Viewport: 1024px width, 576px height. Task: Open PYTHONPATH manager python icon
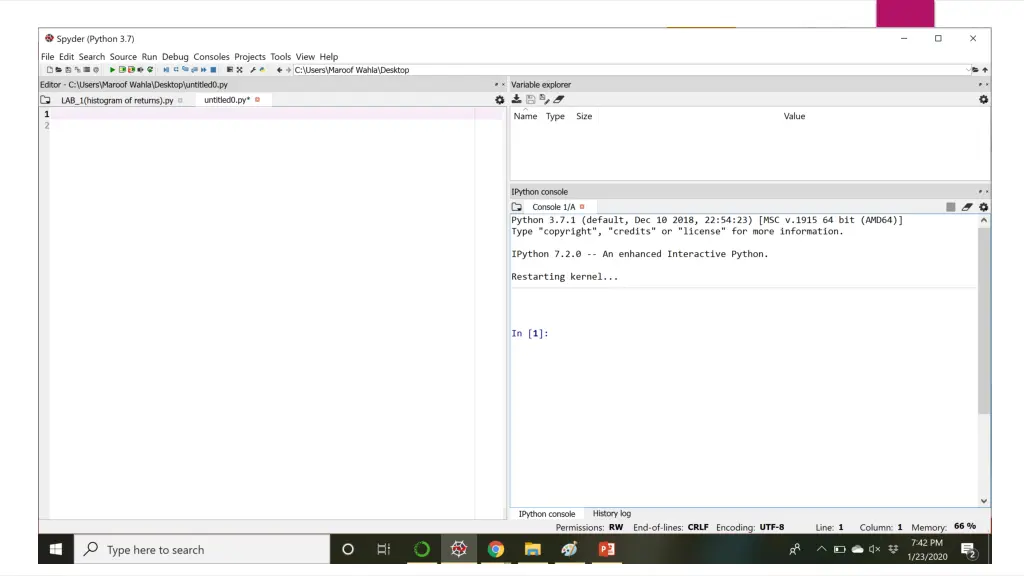pyautogui.click(x=263, y=70)
